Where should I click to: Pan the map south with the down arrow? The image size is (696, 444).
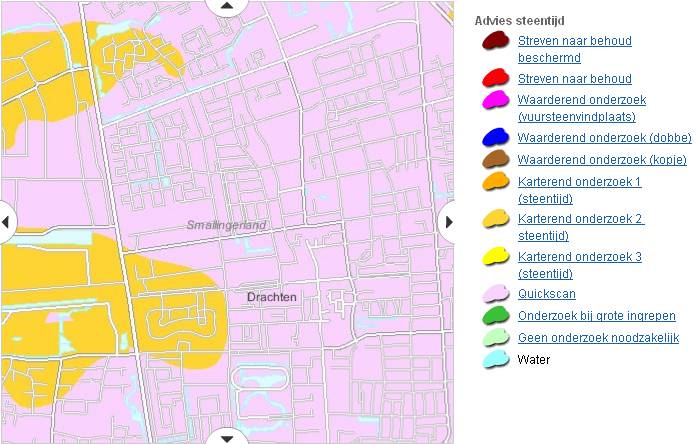point(227,438)
